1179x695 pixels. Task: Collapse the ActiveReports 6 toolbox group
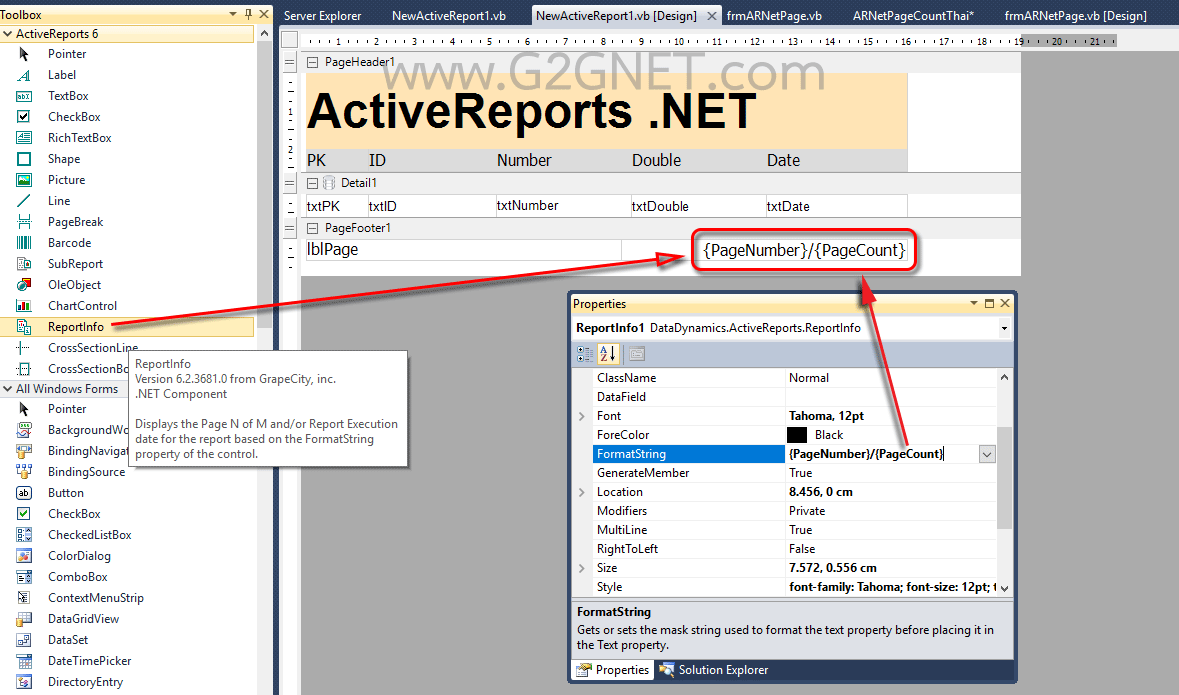tap(8, 34)
